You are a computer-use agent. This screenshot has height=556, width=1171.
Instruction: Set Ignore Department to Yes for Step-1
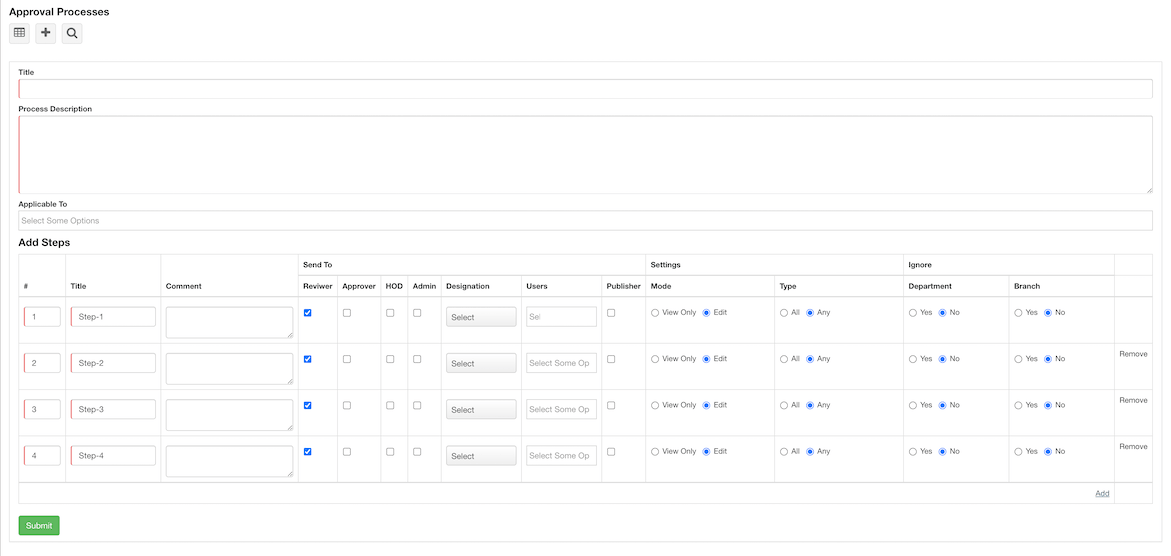(913, 313)
